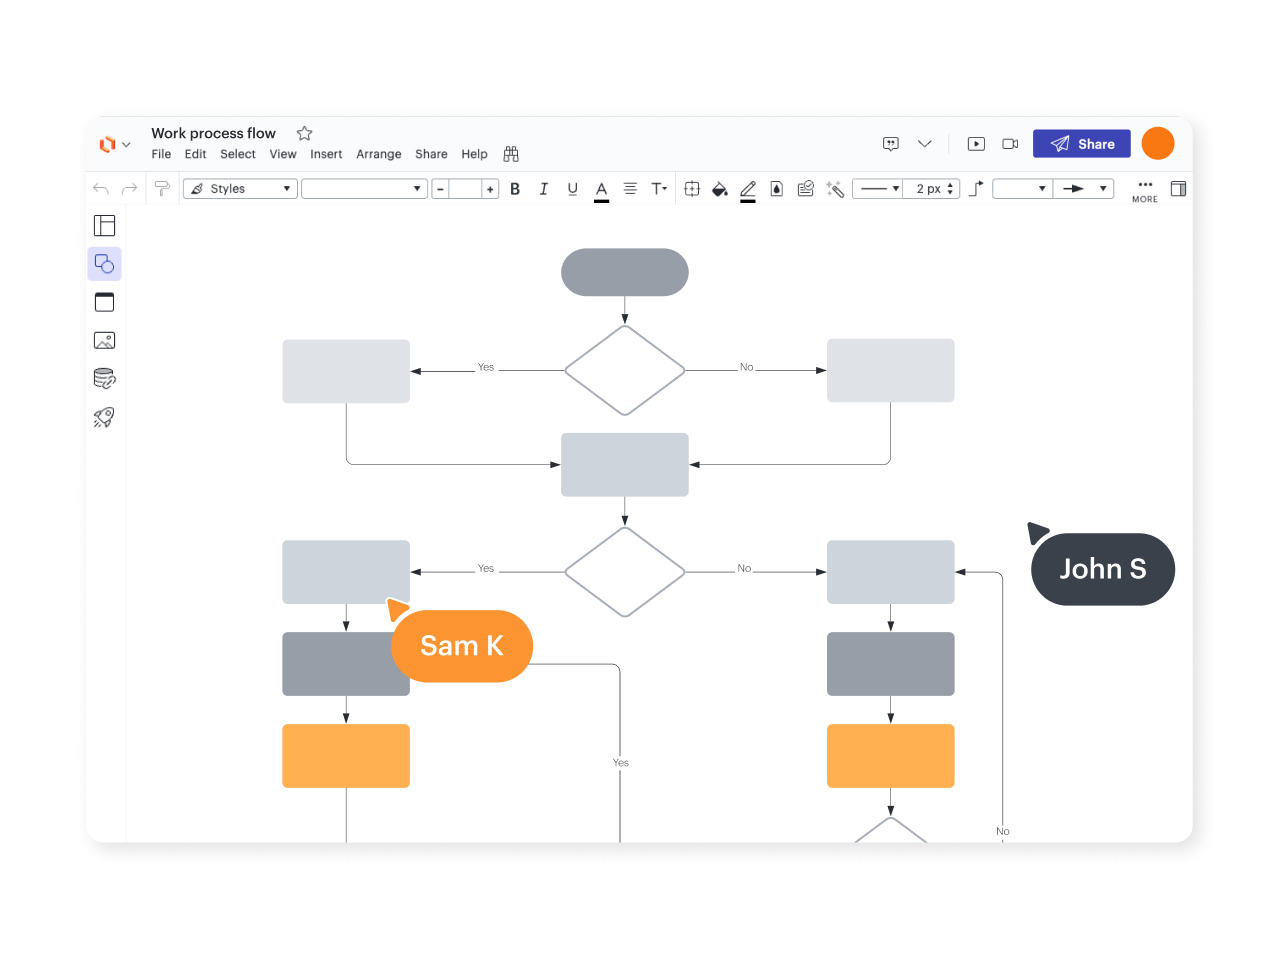Click the binoculars search icon
The width and height of the screenshot is (1280, 960).
[511, 154]
